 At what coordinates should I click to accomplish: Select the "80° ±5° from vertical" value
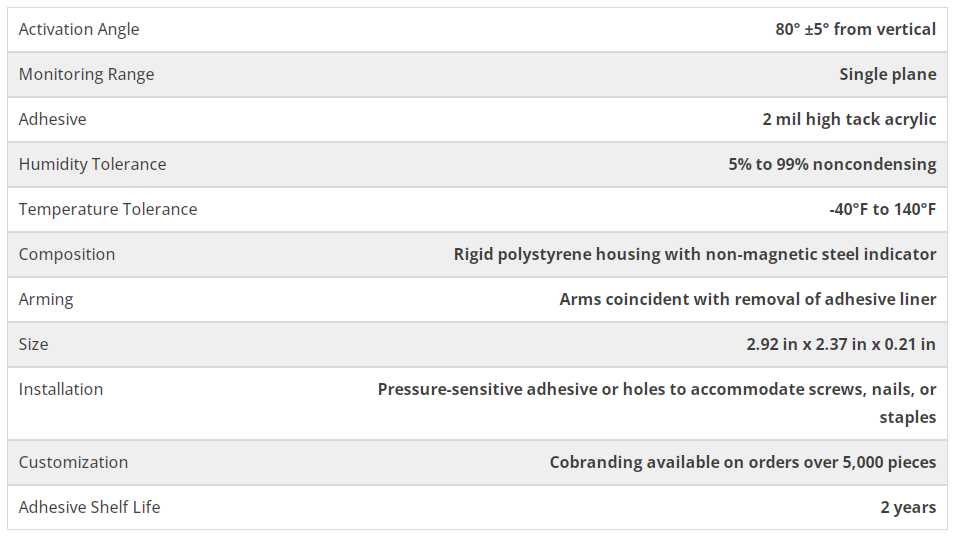855,29
